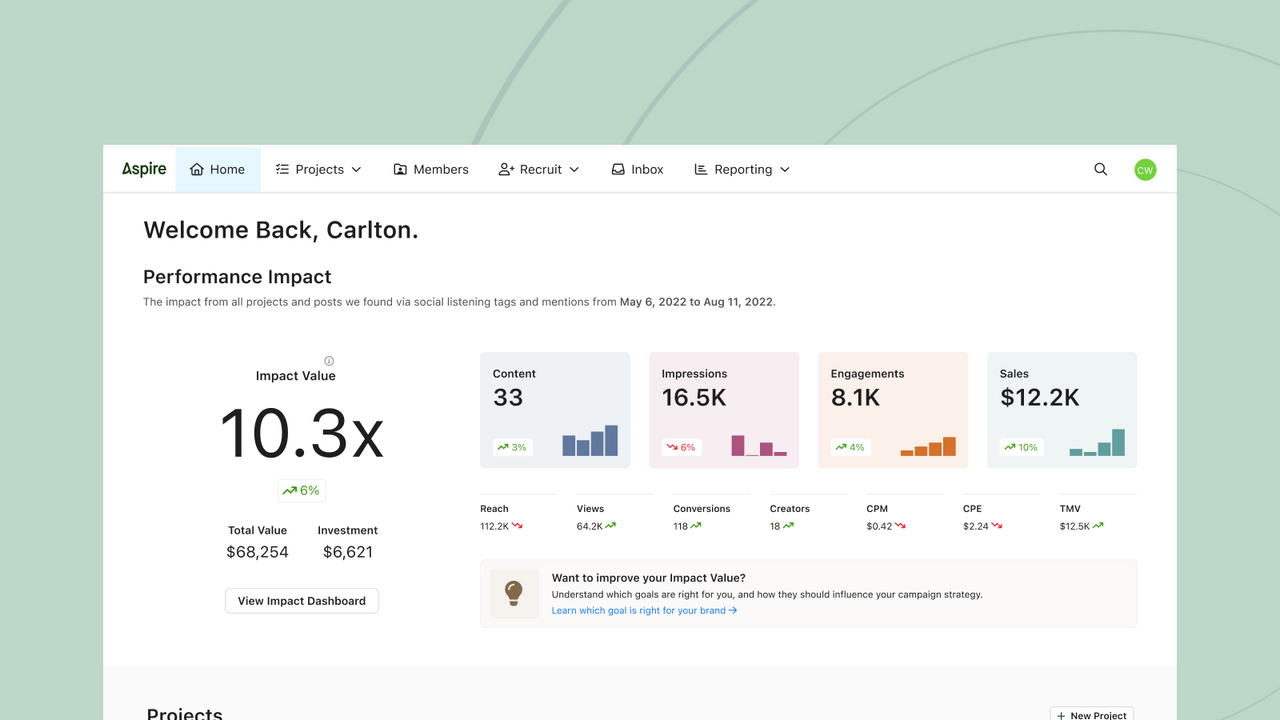Viewport: 1280px width, 720px height.
Task: Navigate to the Members section
Action: 430,169
